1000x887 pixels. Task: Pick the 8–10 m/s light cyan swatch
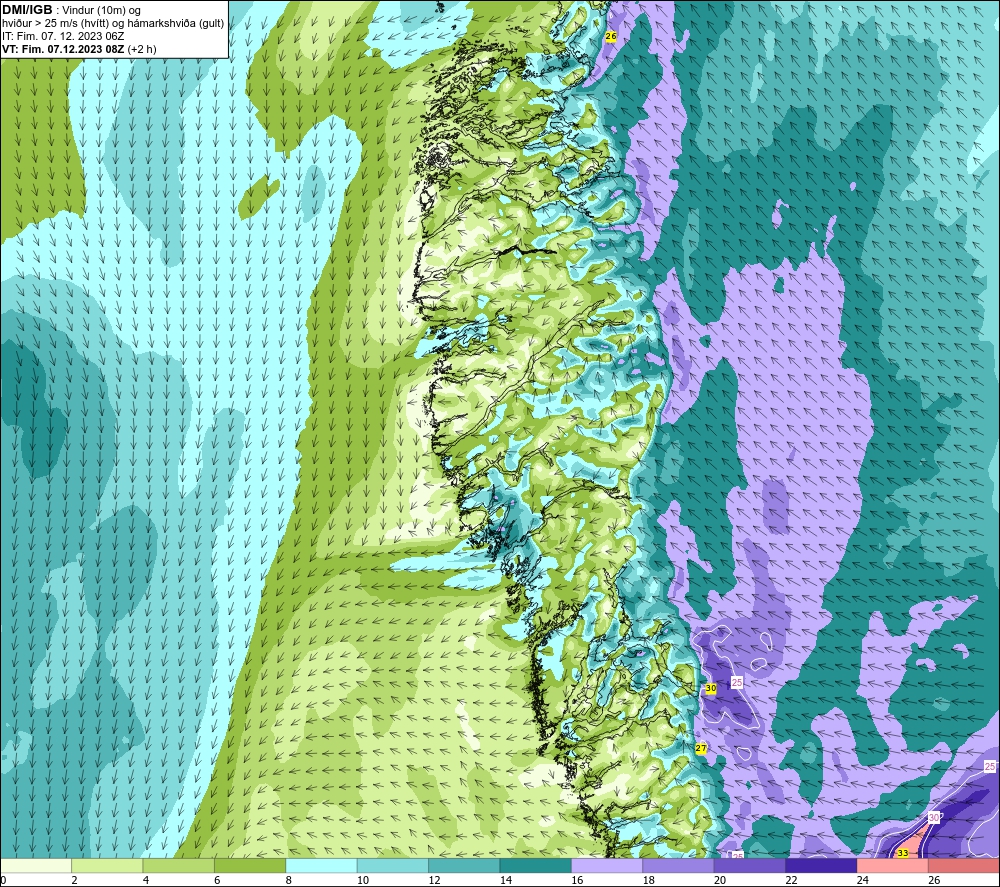321,865
